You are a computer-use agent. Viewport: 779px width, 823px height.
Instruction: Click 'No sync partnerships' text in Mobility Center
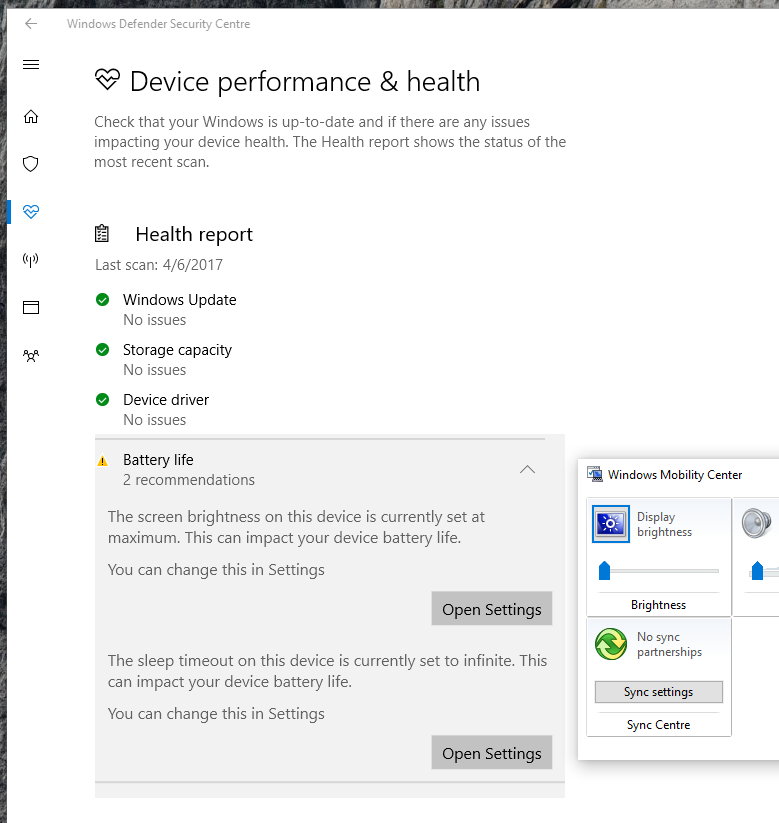[669, 644]
